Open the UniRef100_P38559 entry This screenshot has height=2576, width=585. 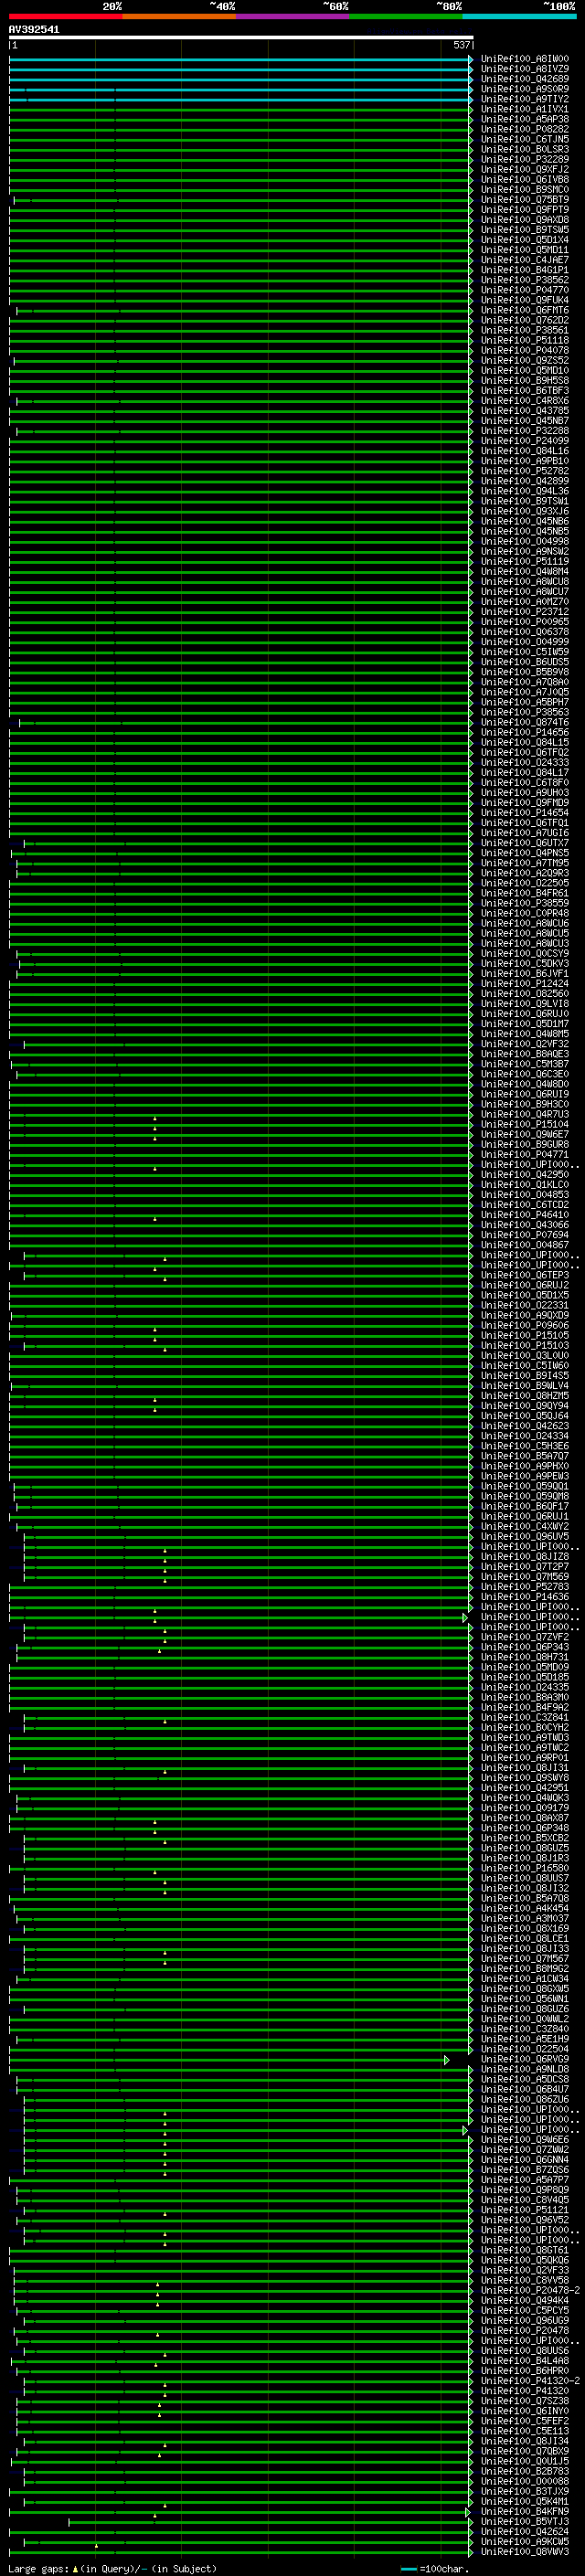pos(525,904)
